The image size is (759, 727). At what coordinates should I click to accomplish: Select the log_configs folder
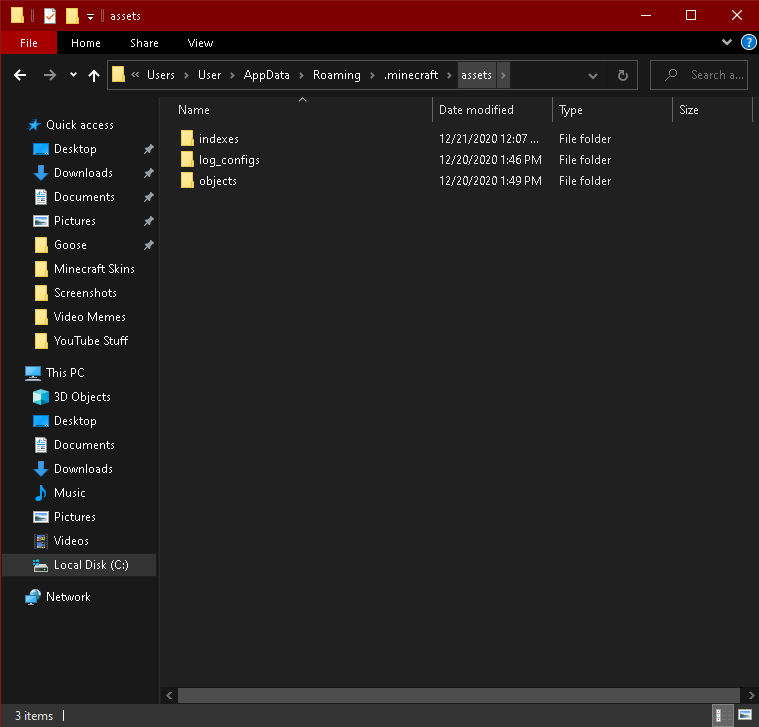(229, 160)
